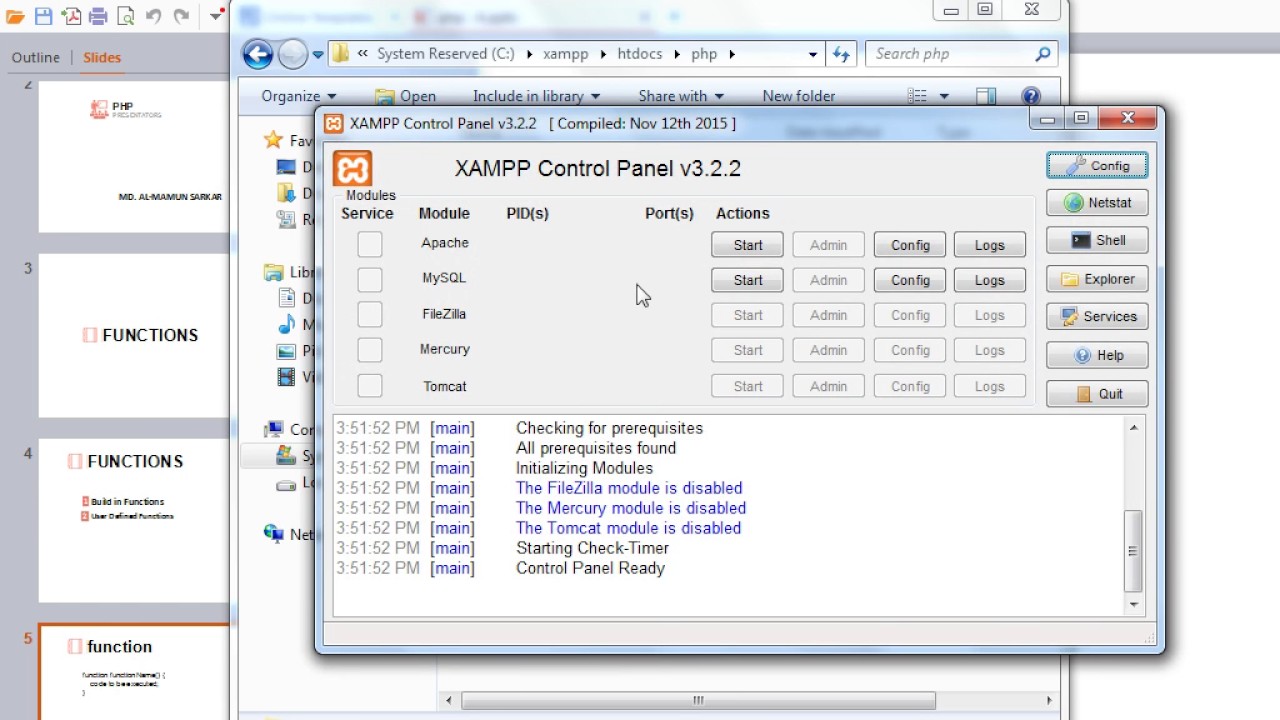Viewport: 1280px width, 720px height.
Task: Select Favorites star in explorer sidebar
Action: [272, 141]
